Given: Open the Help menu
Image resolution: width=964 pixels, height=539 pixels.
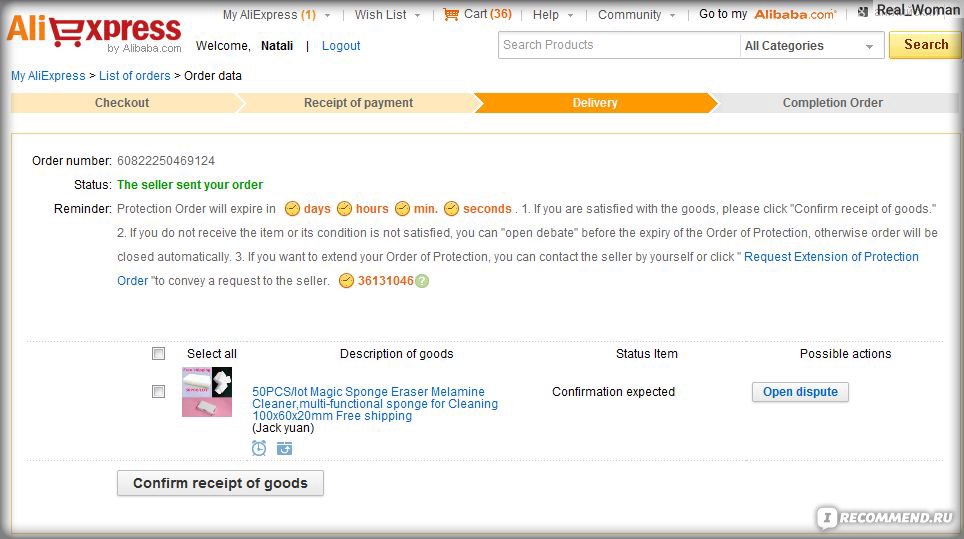Looking at the screenshot, I should tap(553, 15).
